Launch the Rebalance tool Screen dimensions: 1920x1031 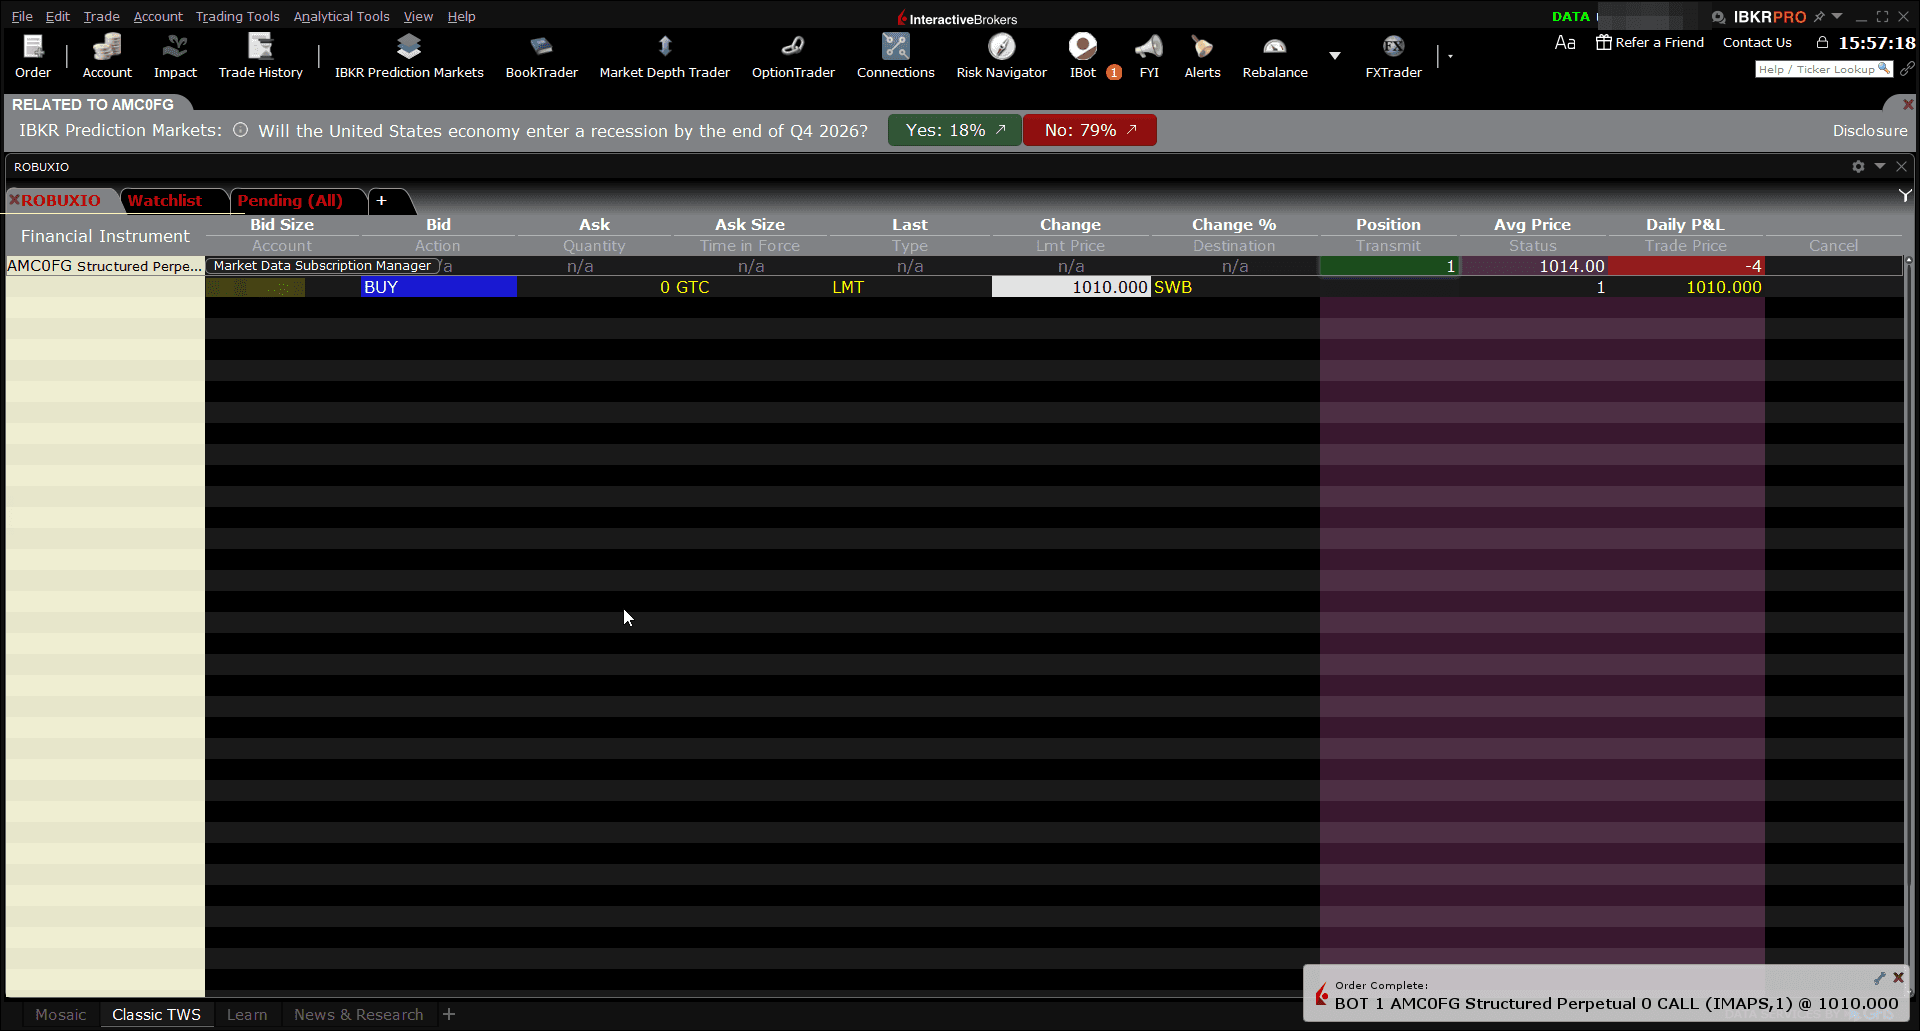pos(1275,56)
